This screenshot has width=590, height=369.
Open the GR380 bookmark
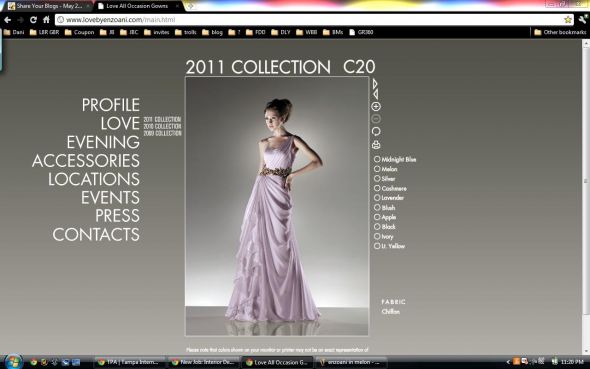361,32
